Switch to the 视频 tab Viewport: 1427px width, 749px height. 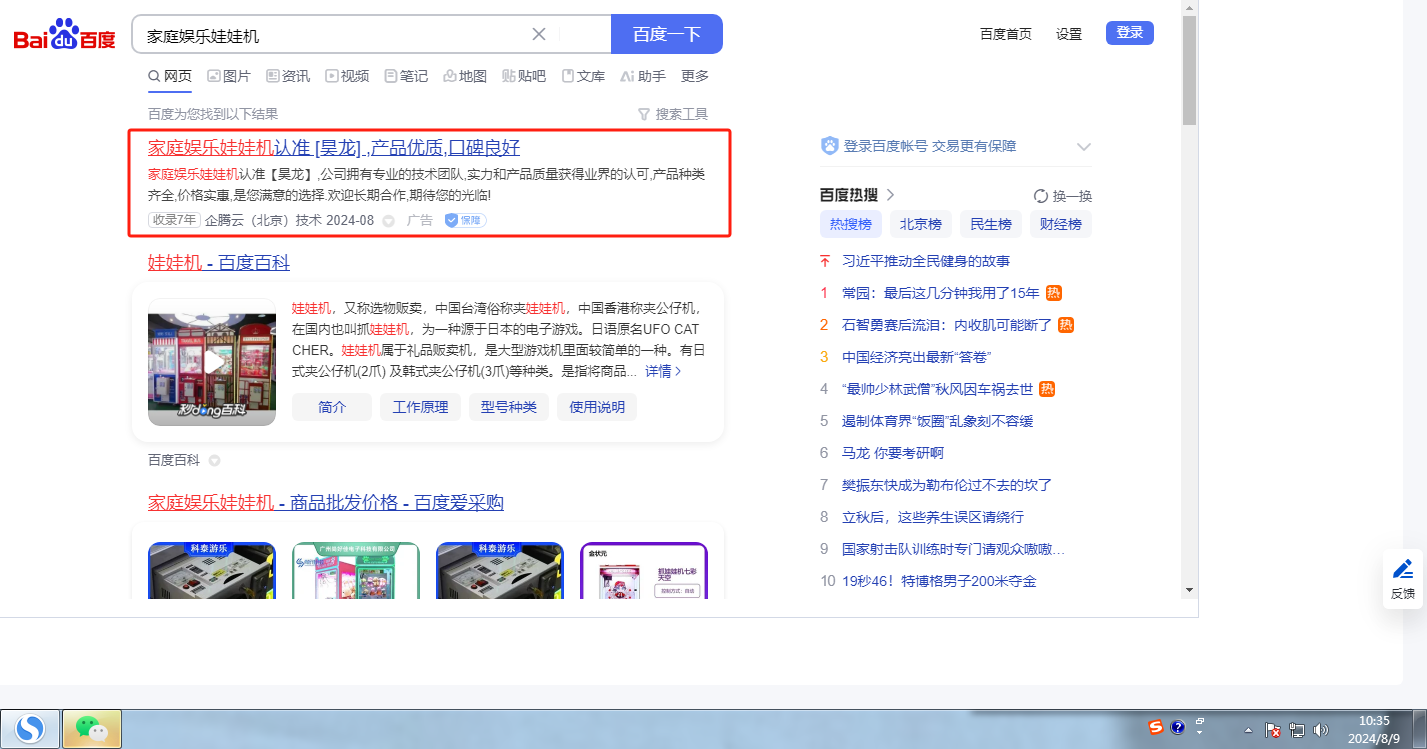[347, 76]
